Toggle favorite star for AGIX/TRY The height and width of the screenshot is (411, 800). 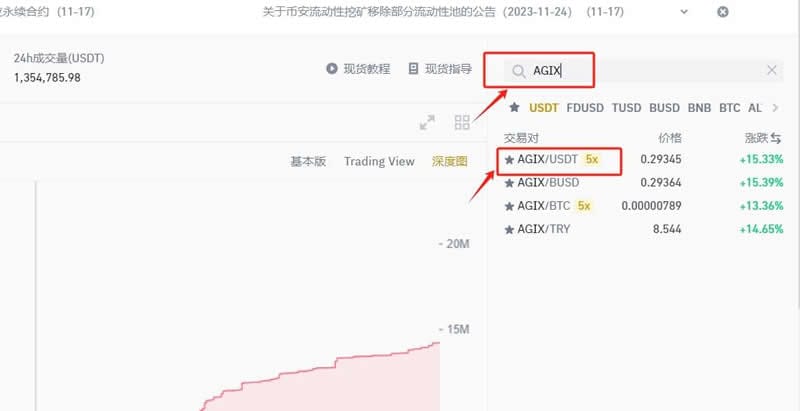point(509,230)
